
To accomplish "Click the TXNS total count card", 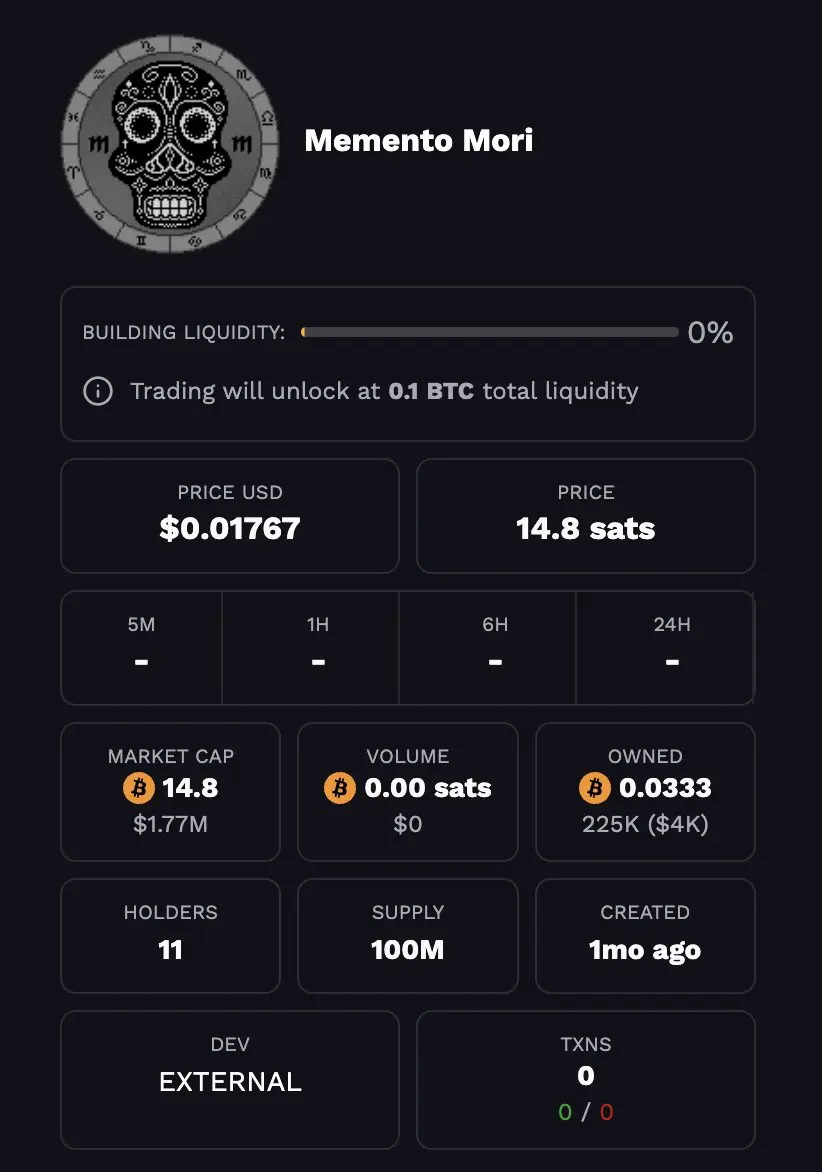I will click(x=586, y=1080).
